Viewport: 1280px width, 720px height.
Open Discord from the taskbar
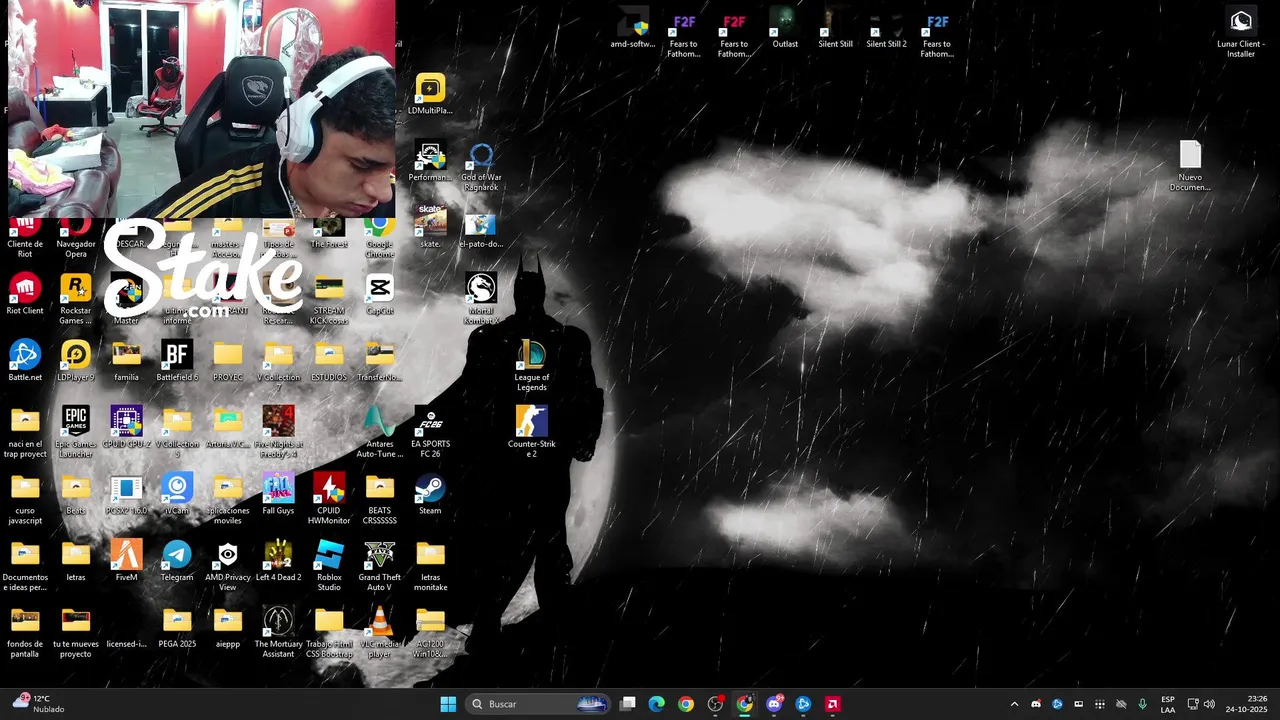774,704
